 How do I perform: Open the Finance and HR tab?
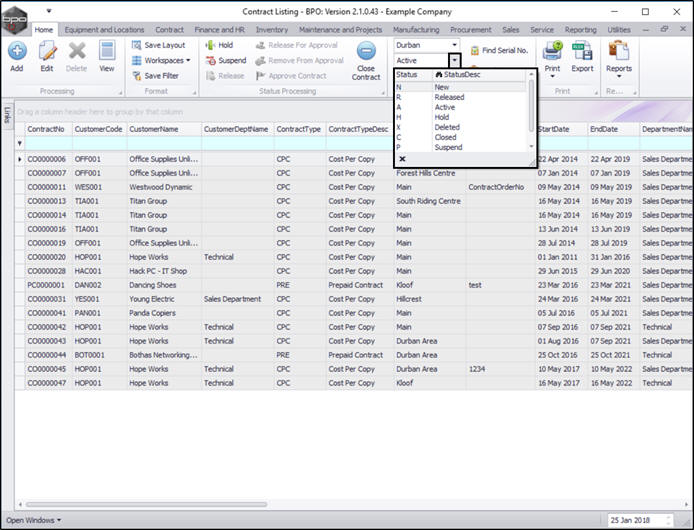[220, 30]
